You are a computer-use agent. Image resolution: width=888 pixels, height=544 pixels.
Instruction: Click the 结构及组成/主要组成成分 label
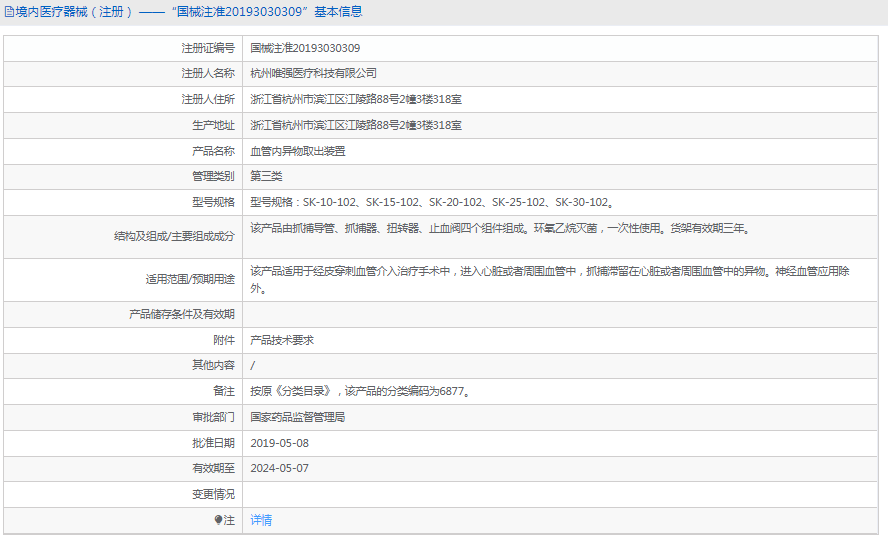(174, 236)
